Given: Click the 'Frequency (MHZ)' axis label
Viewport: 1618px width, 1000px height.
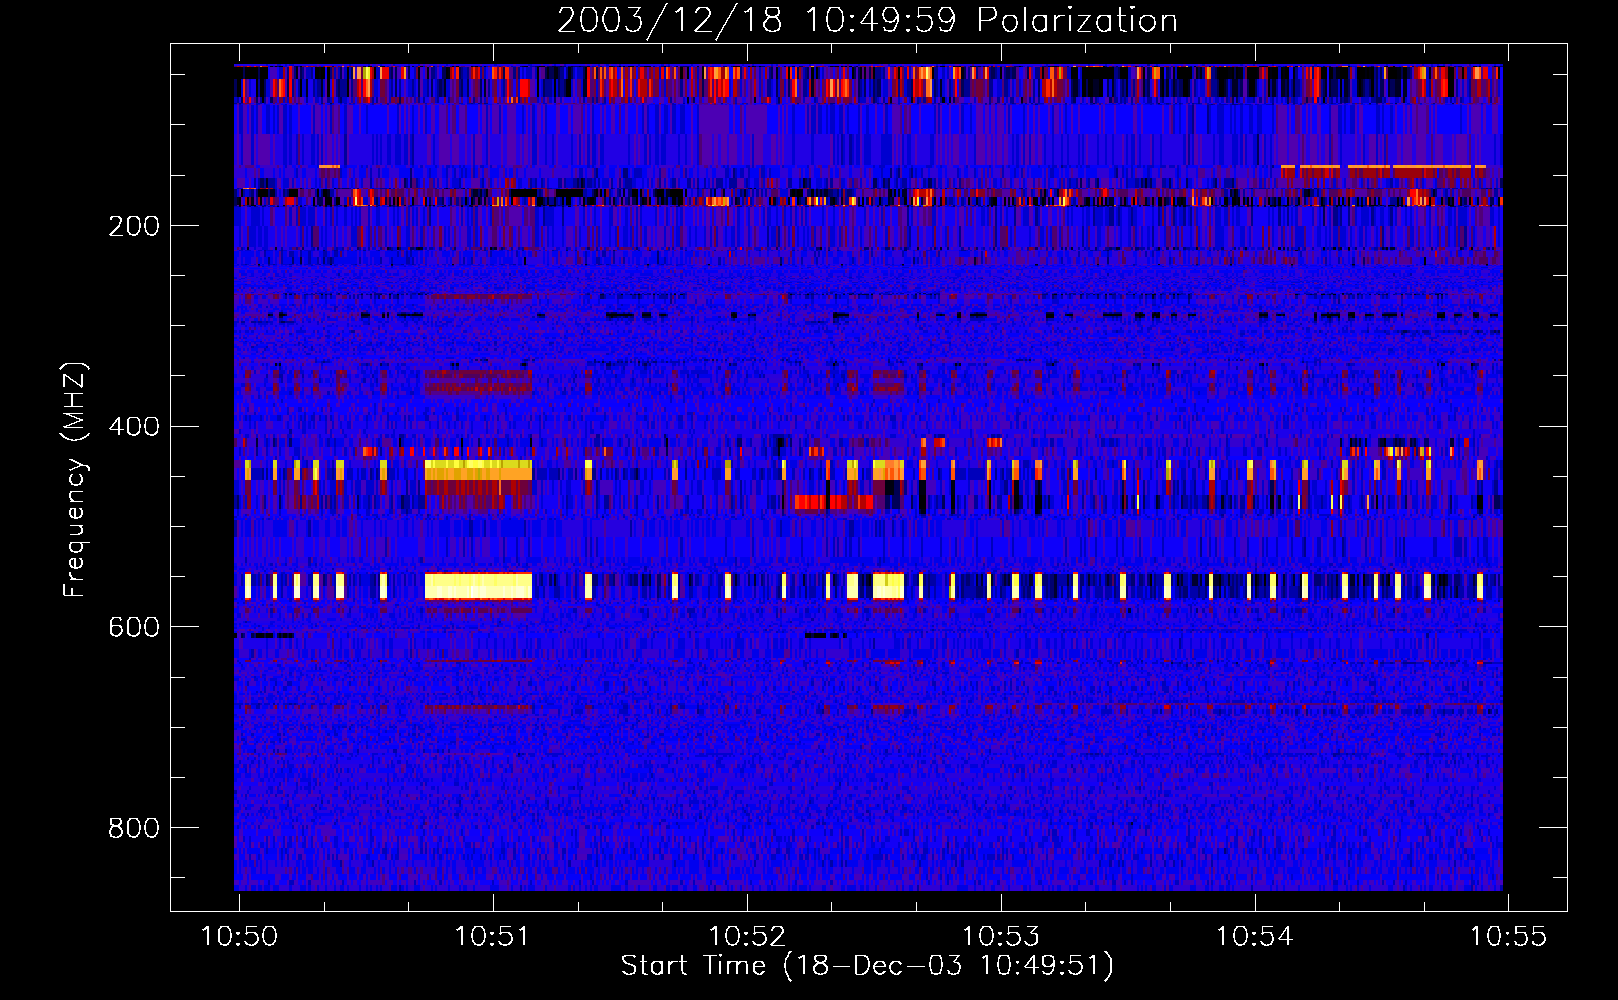Looking at the screenshot, I should click(74, 480).
